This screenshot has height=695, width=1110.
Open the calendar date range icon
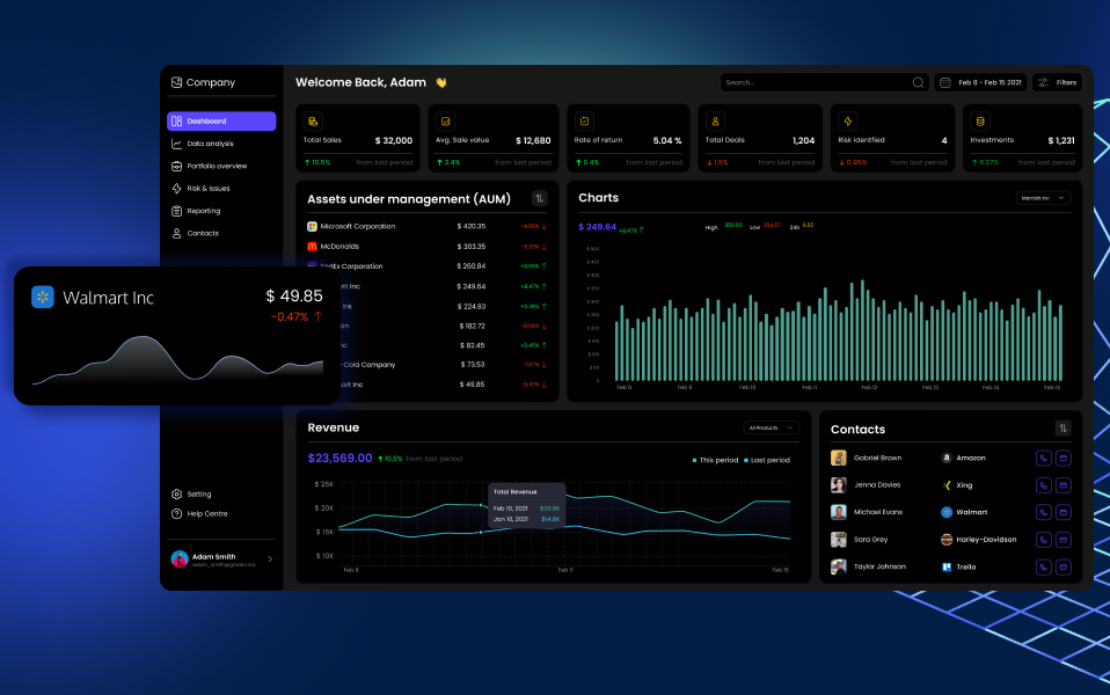point(945,83)
